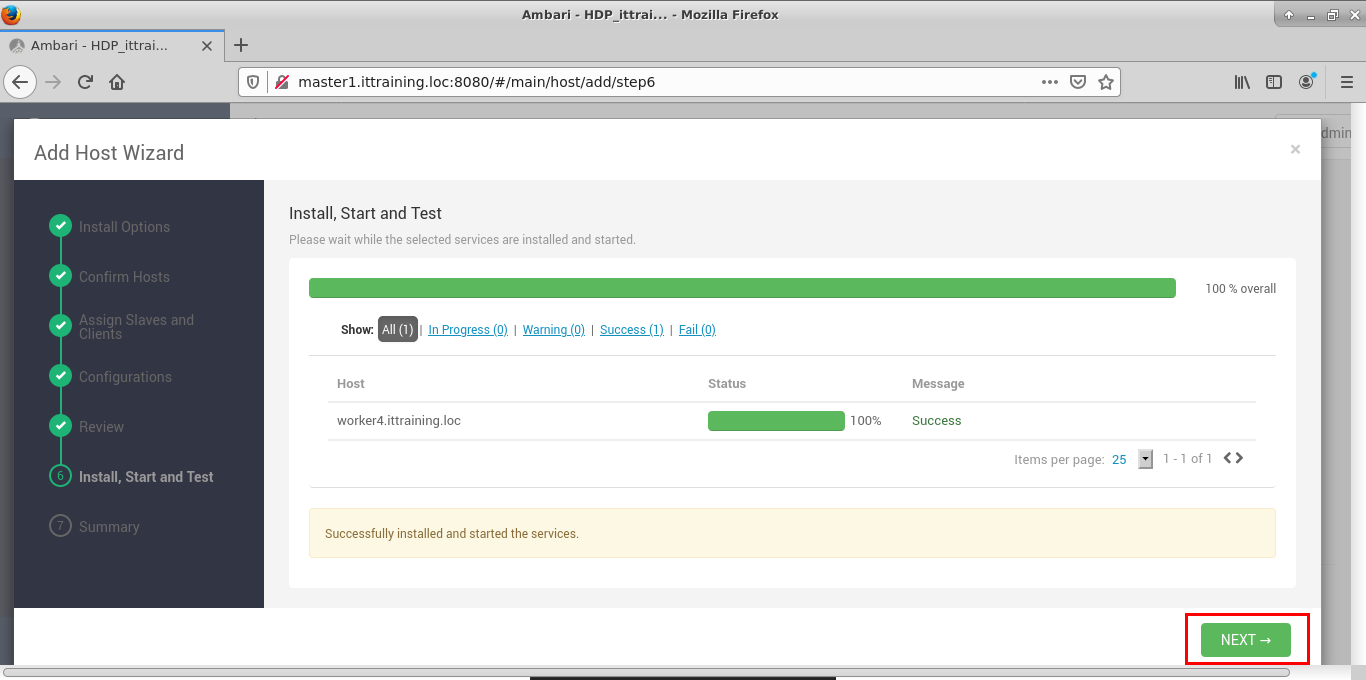The width and height of the screenshot is (1366, 680).
Task: Toggle the Firefox sidebar view icon
Action: point(1274,82)
